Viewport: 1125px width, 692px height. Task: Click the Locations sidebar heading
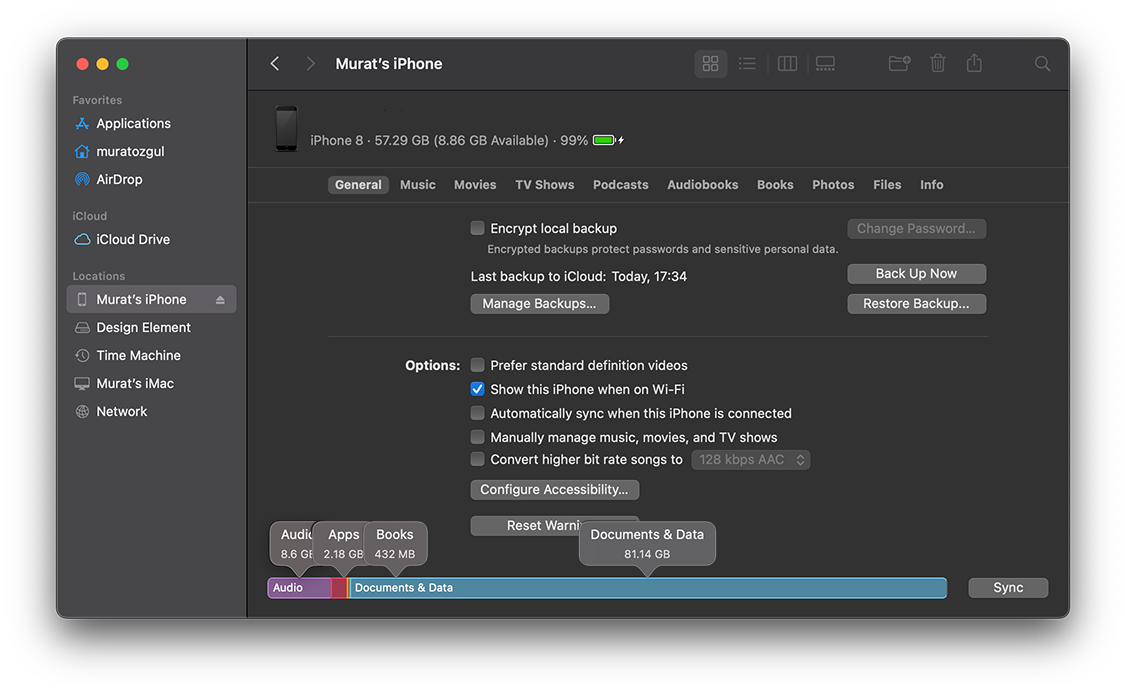(98, 276)
